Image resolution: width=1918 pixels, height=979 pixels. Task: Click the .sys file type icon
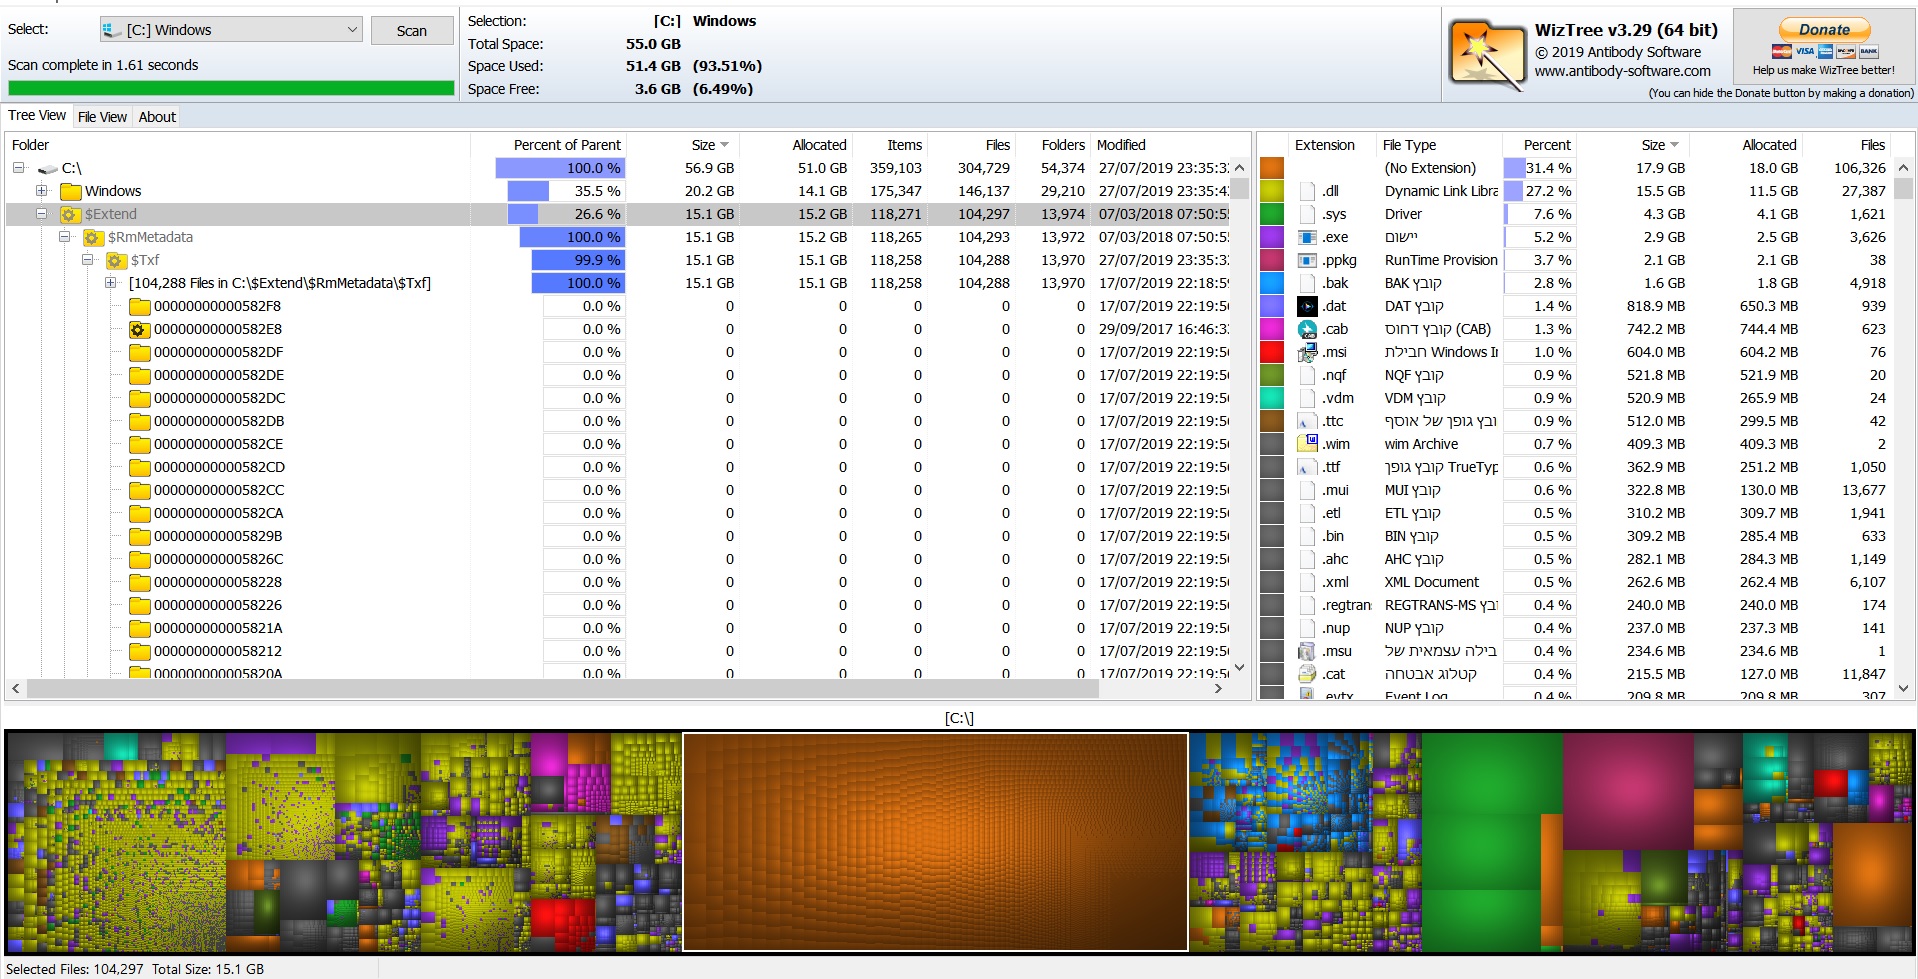pos(1307,214)
